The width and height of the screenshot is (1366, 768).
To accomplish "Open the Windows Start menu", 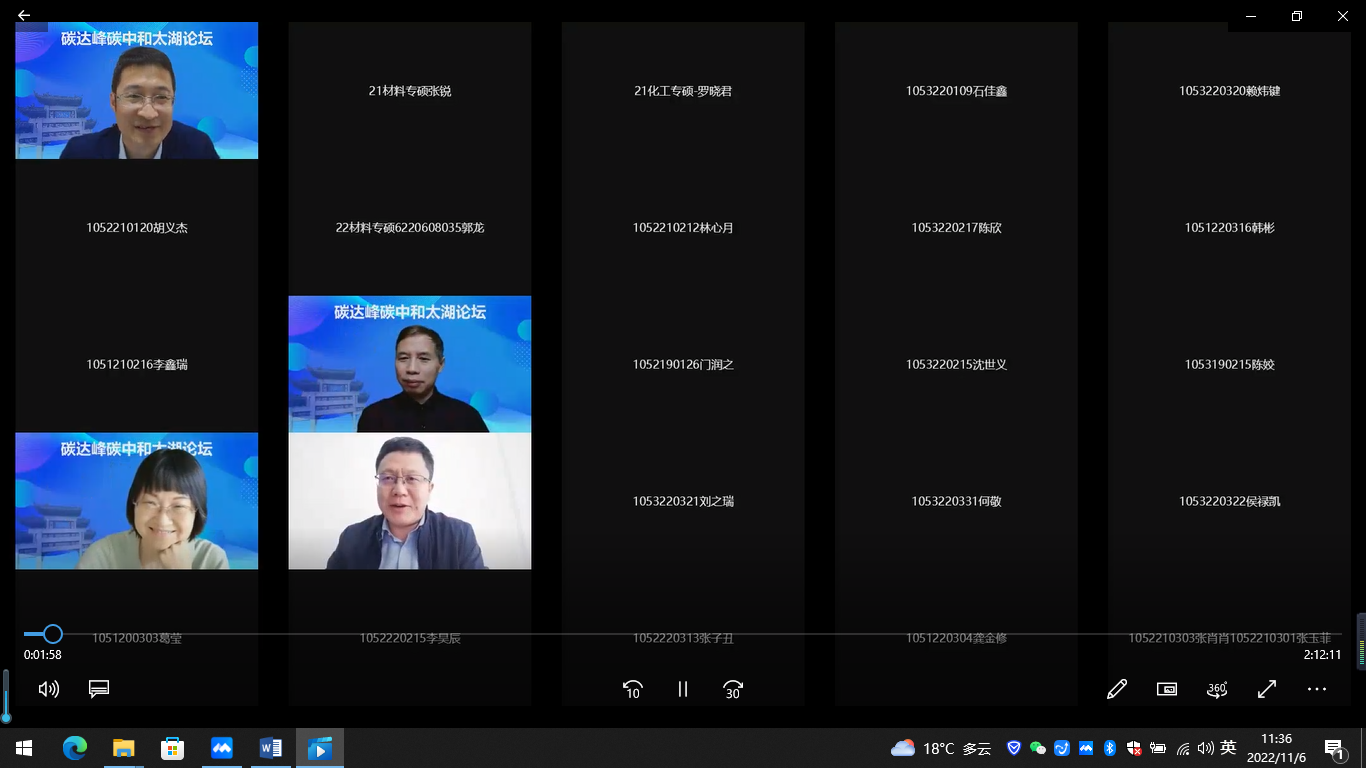I will [24, 748].
